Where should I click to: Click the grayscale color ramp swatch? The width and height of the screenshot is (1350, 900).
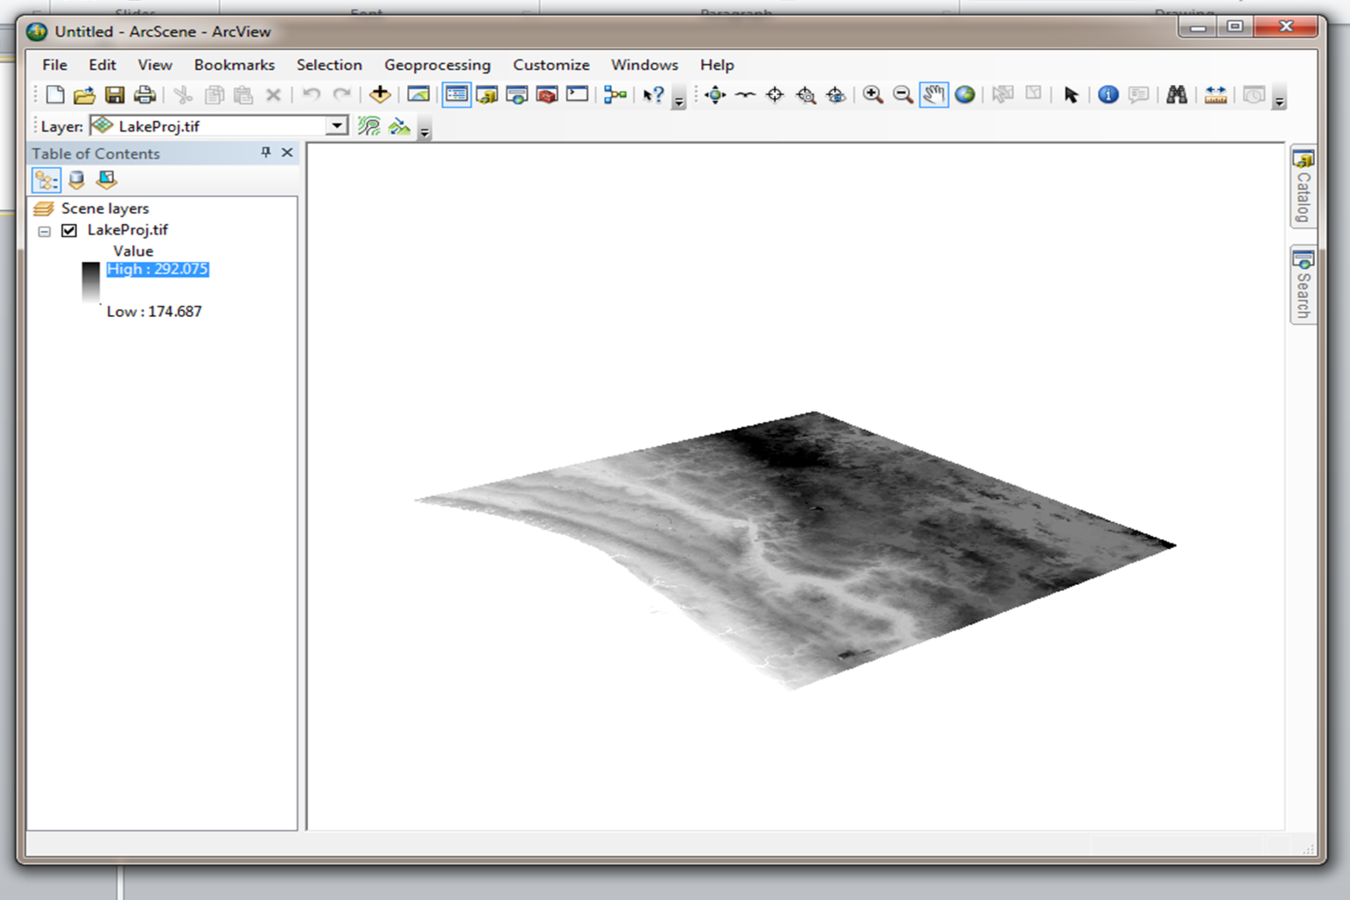(x=91, y=283)
